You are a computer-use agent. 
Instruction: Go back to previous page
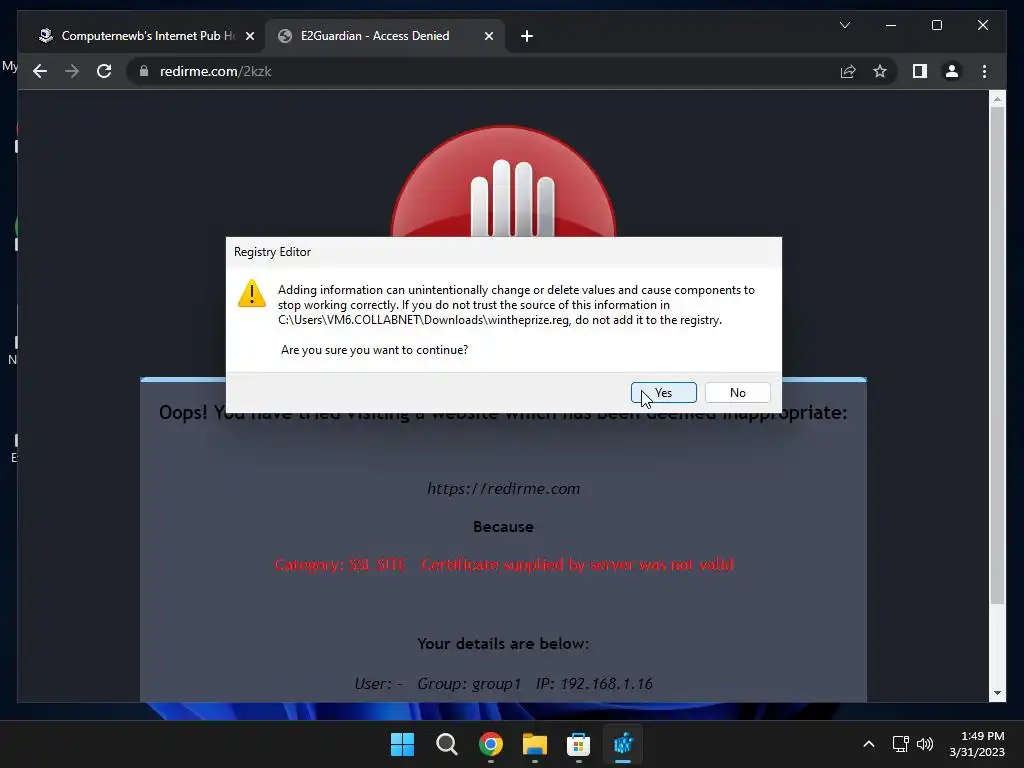pyautogui.click(x=40, y=71)
